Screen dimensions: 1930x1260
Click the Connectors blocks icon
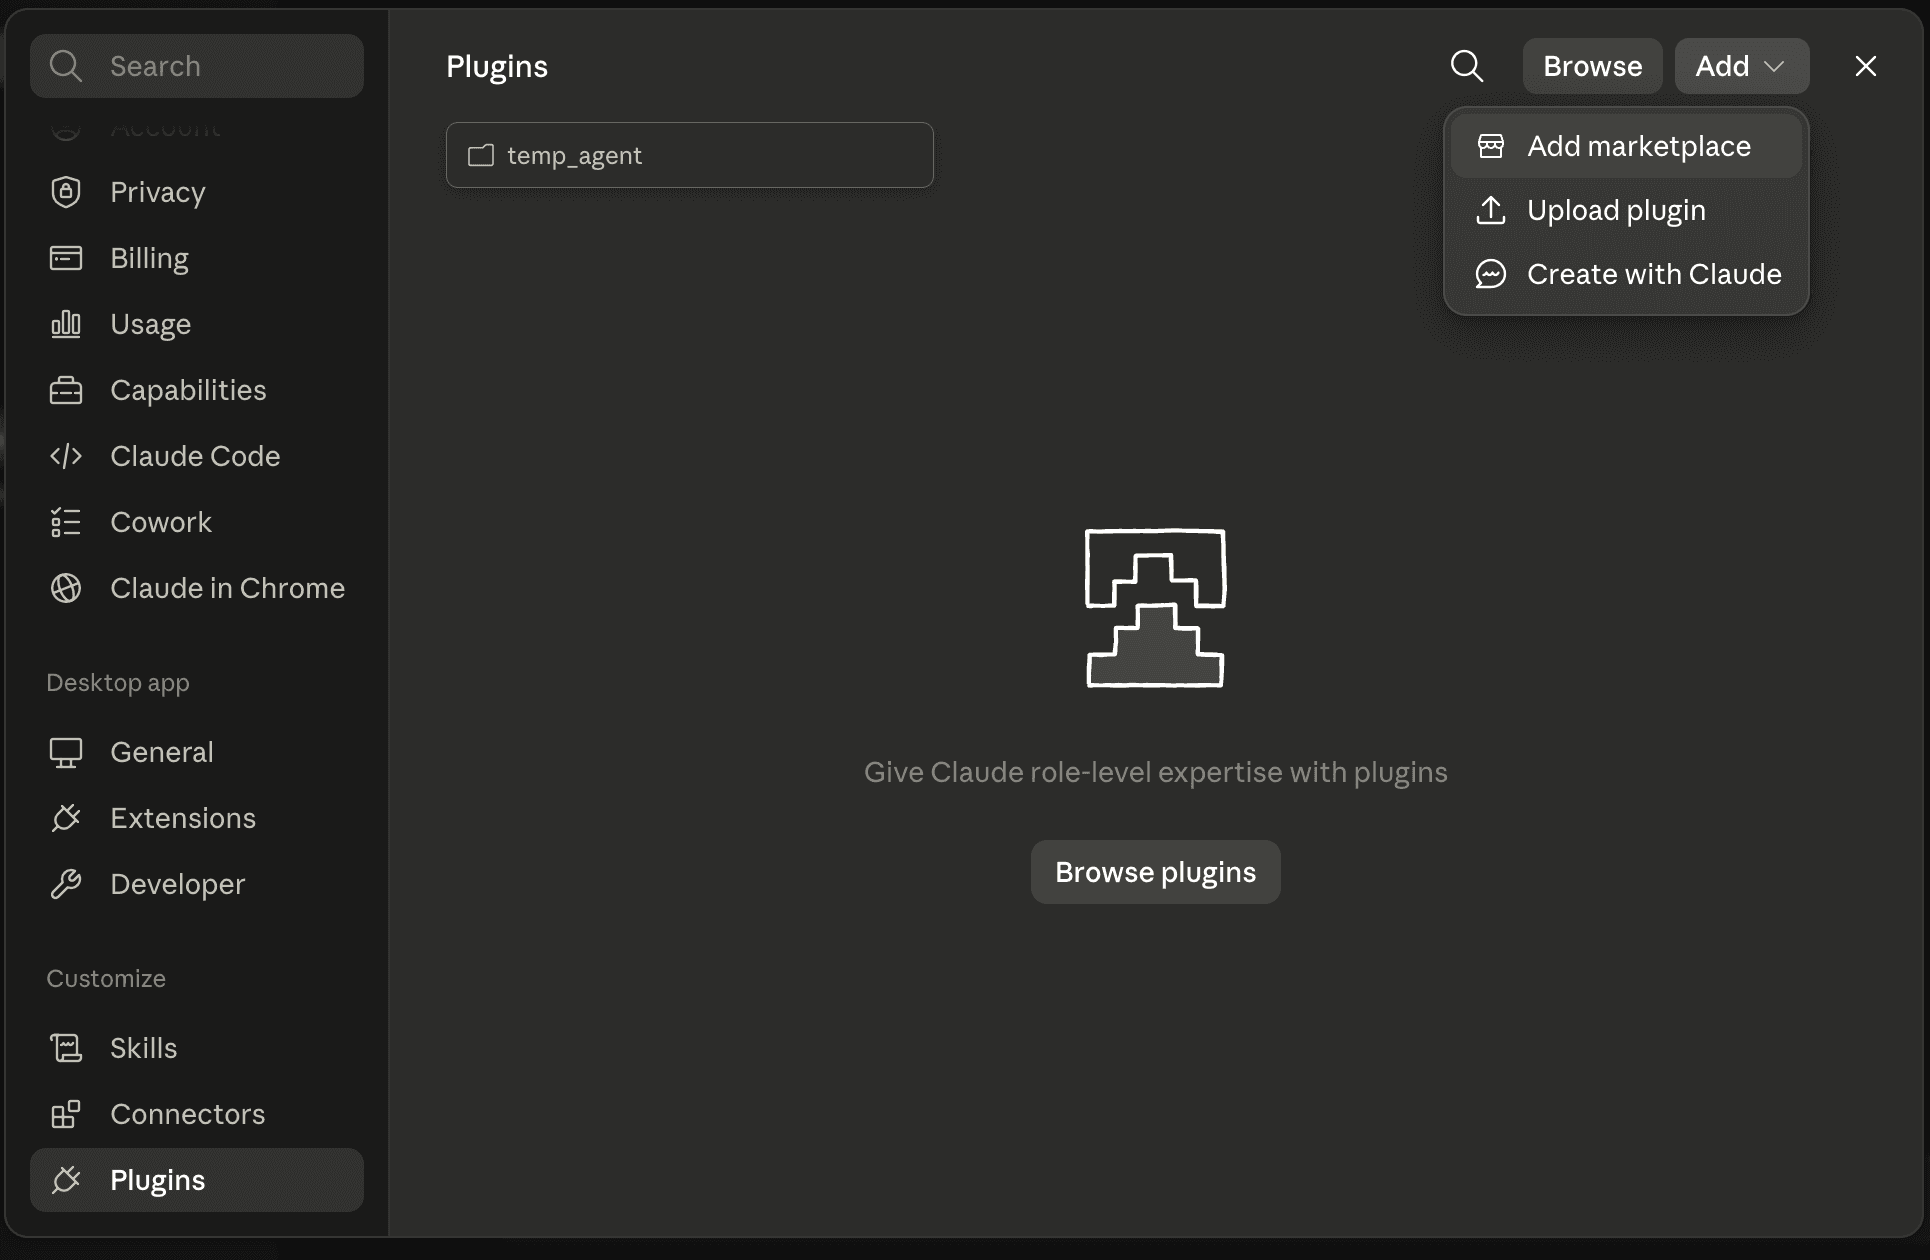(x=66, y=1114)
